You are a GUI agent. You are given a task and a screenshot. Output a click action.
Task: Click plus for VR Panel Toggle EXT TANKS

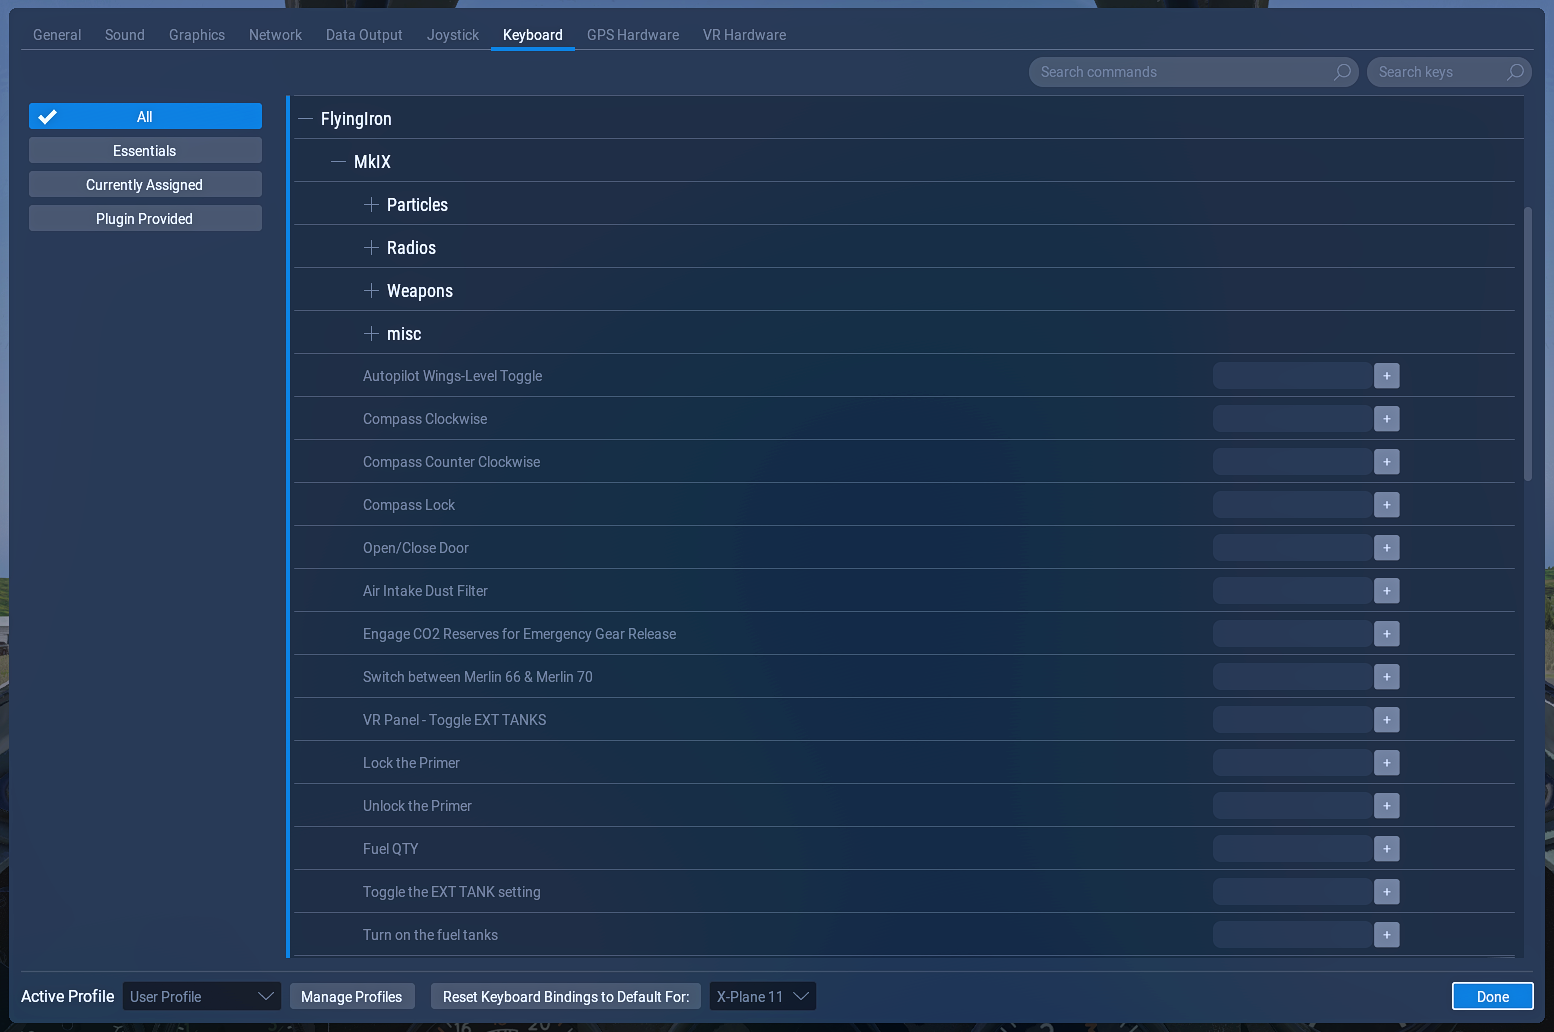click(x=1386, y=720)
